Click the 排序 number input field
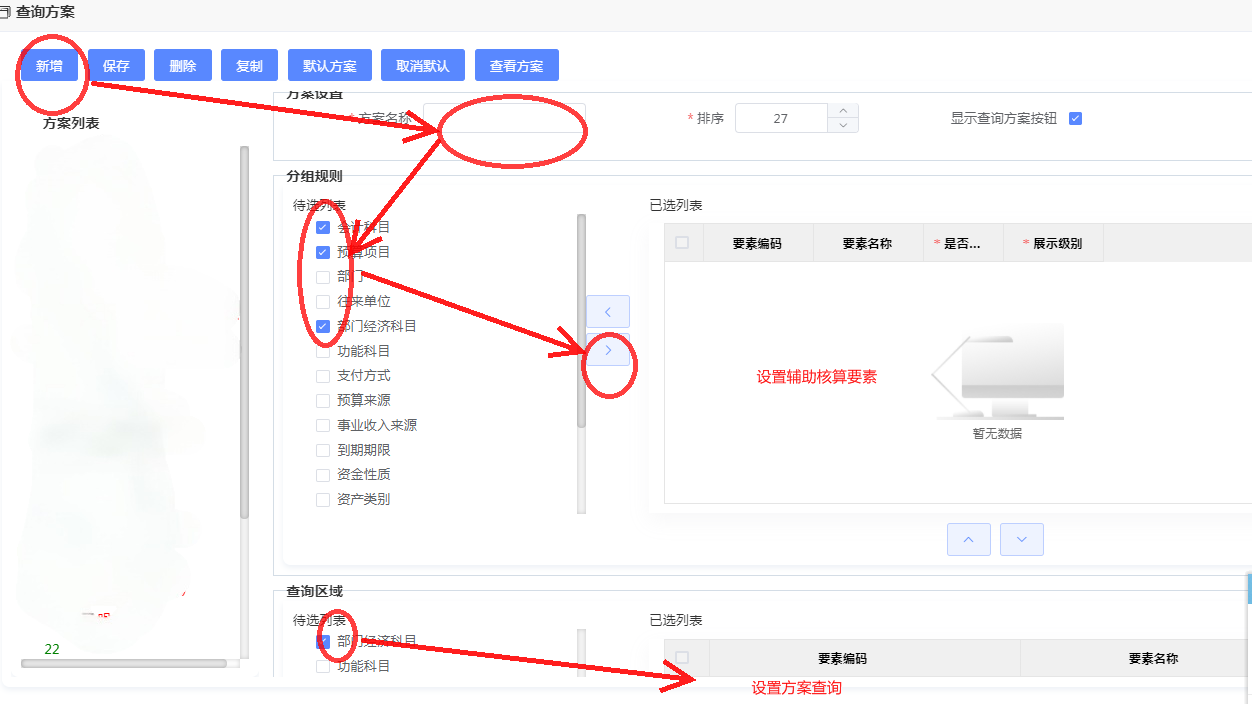This screenshot has height=704, width=1252. [781, 118]
